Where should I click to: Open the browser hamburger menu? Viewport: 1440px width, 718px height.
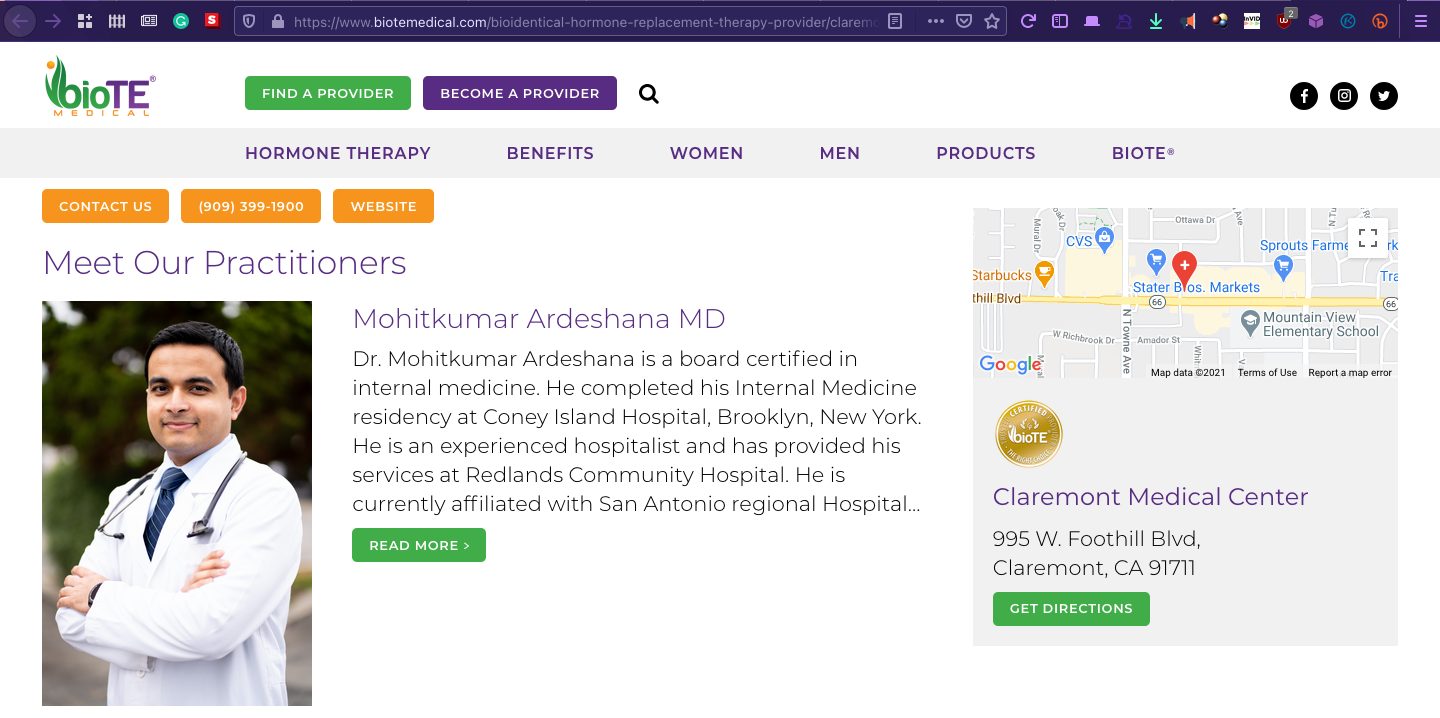(x=1420, y=21)
